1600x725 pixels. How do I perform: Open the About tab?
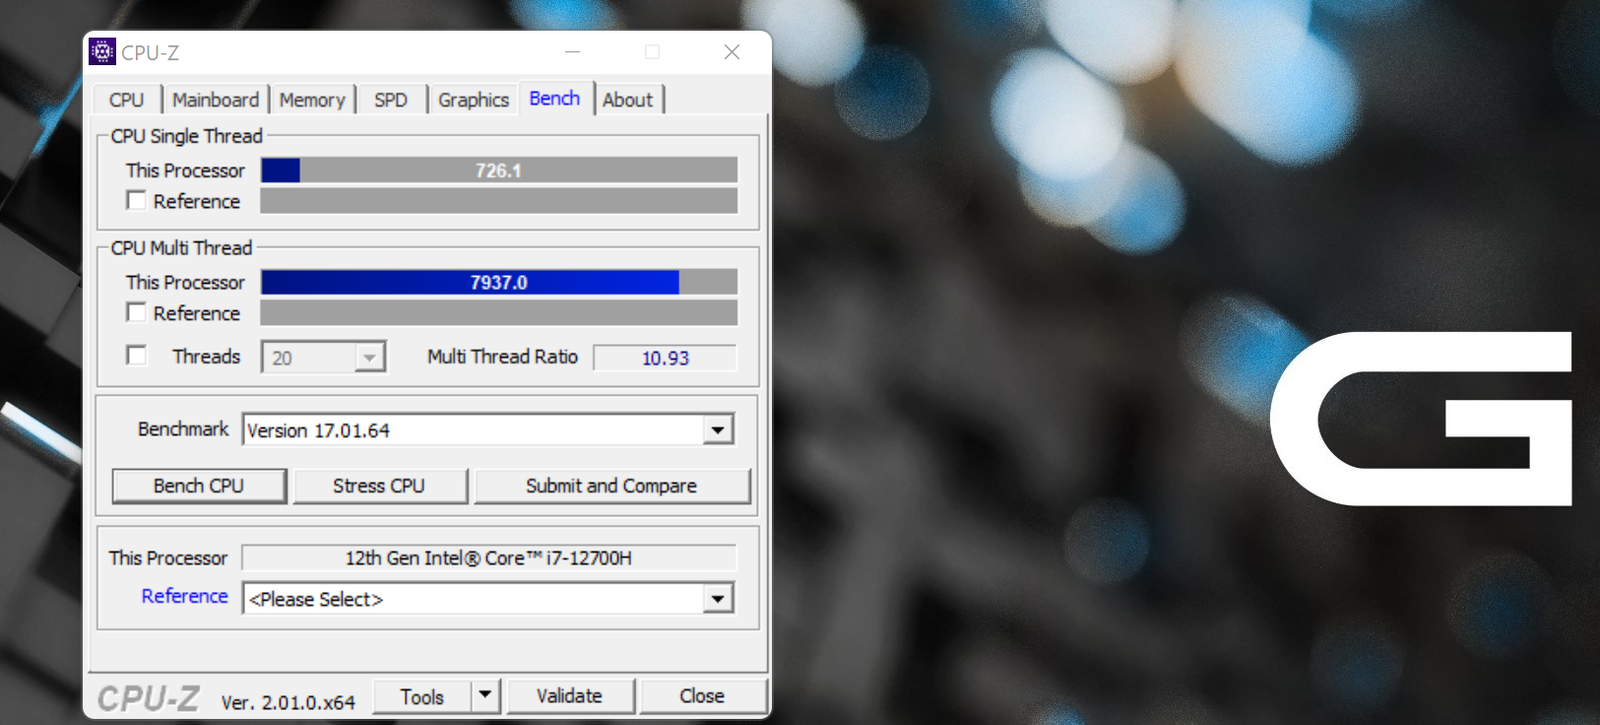click(628, 100)
